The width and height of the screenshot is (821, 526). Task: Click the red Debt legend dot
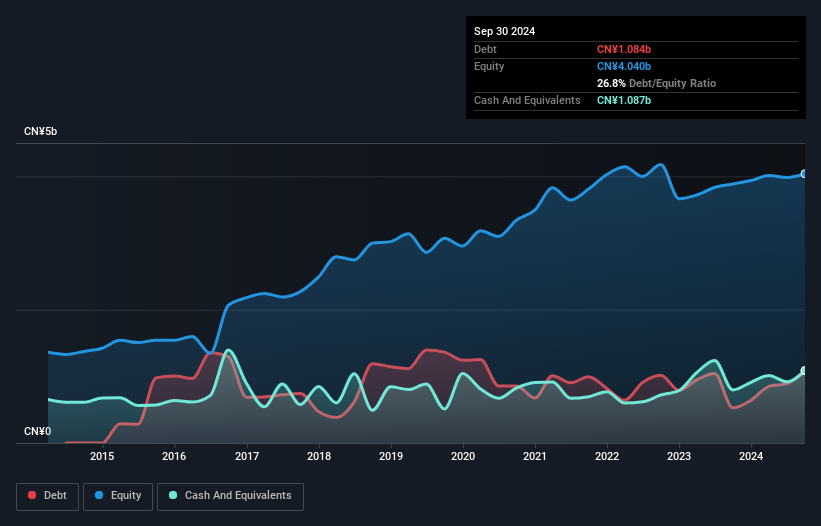[34, 496]
